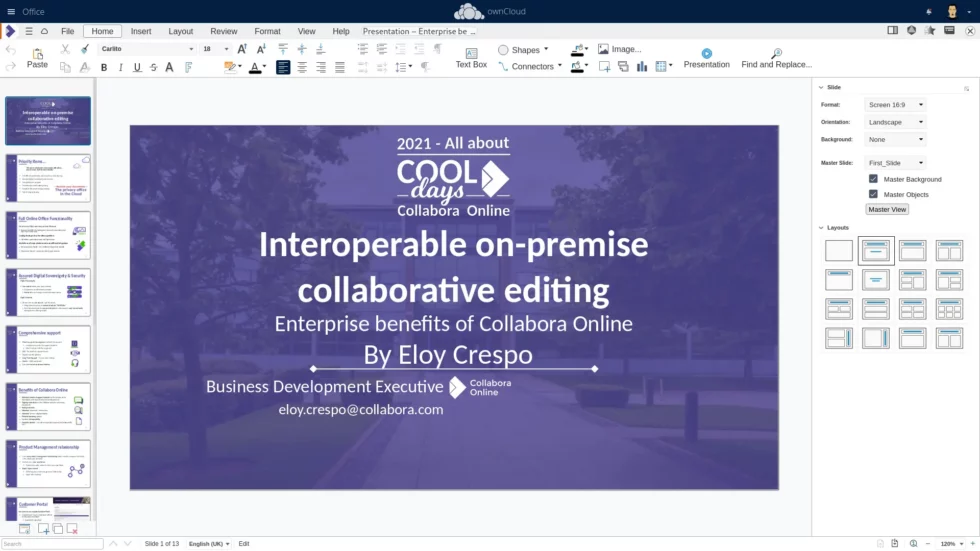980x551 pixels.
Task: Align text left
Action: tap(283, 67)
